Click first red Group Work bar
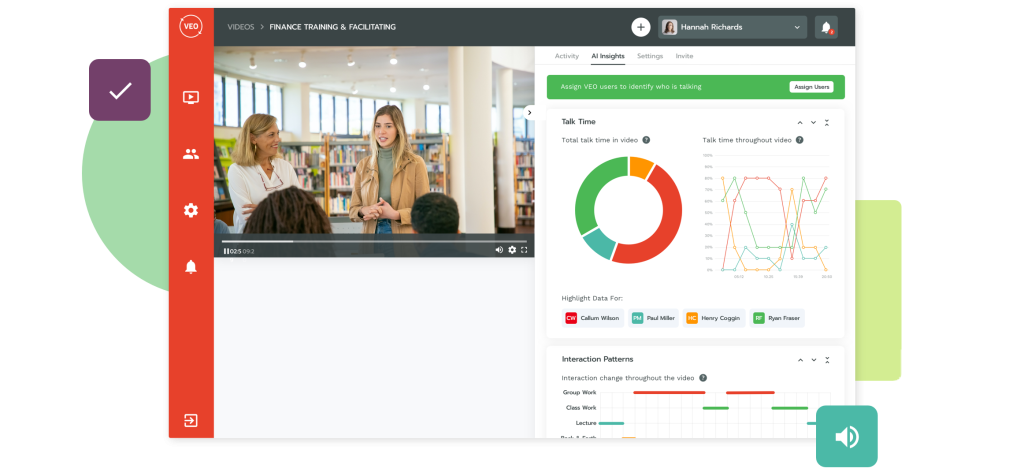1024x476 pixels. click(x=669, y=392)
